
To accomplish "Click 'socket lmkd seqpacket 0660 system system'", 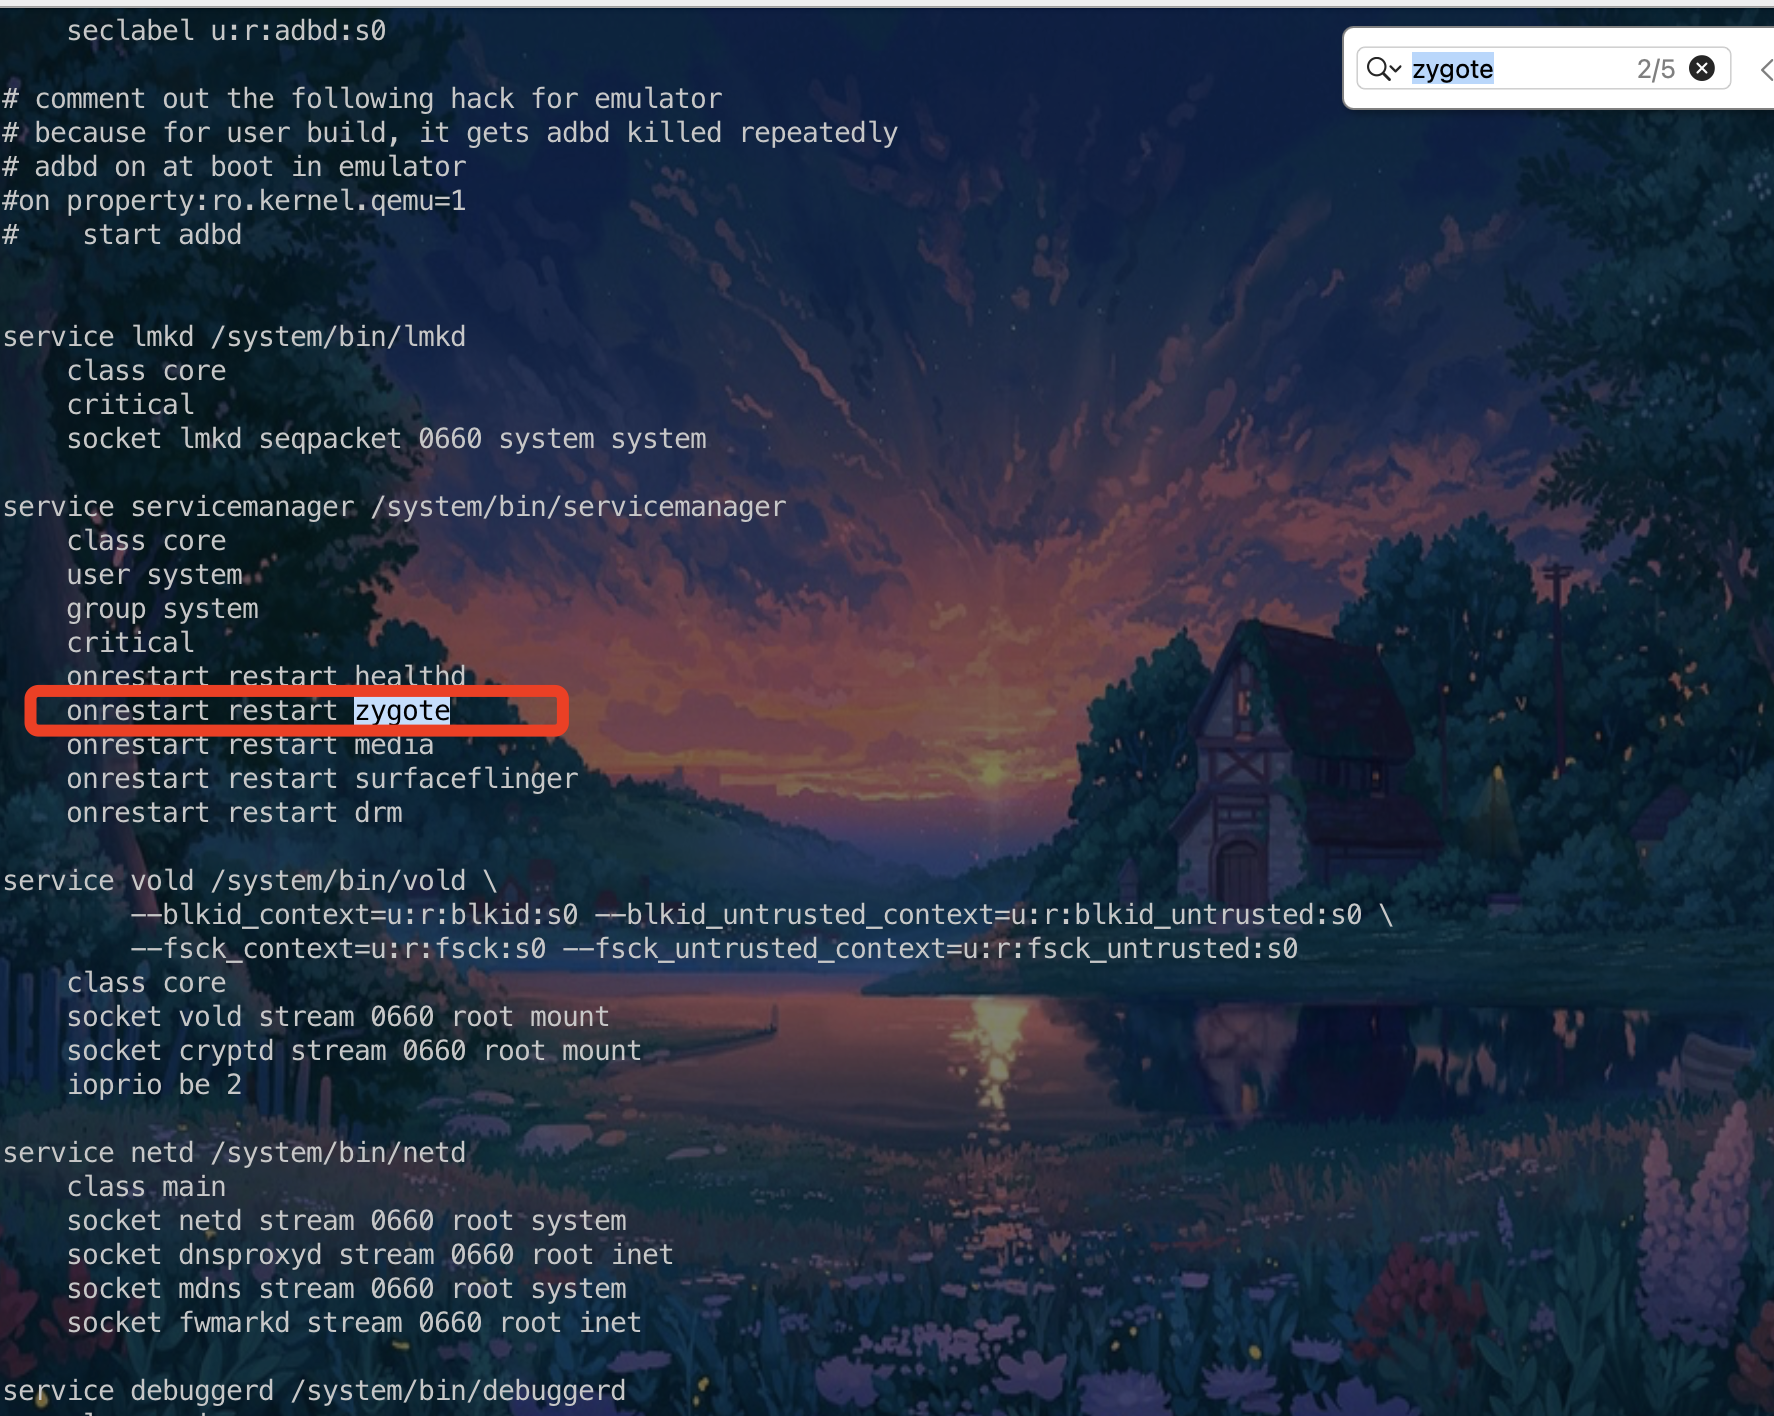I will 386,439.
